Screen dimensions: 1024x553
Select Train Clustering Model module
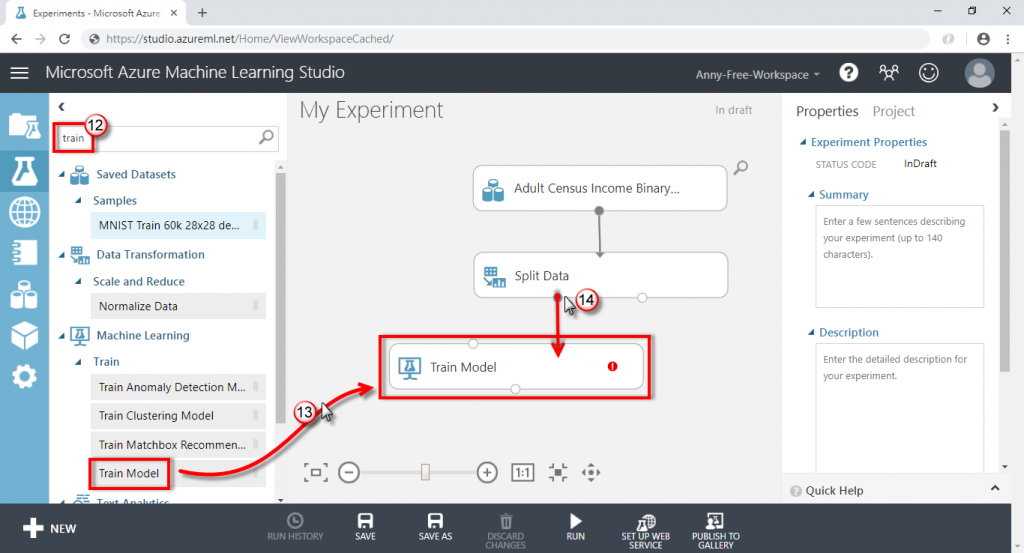178,416
